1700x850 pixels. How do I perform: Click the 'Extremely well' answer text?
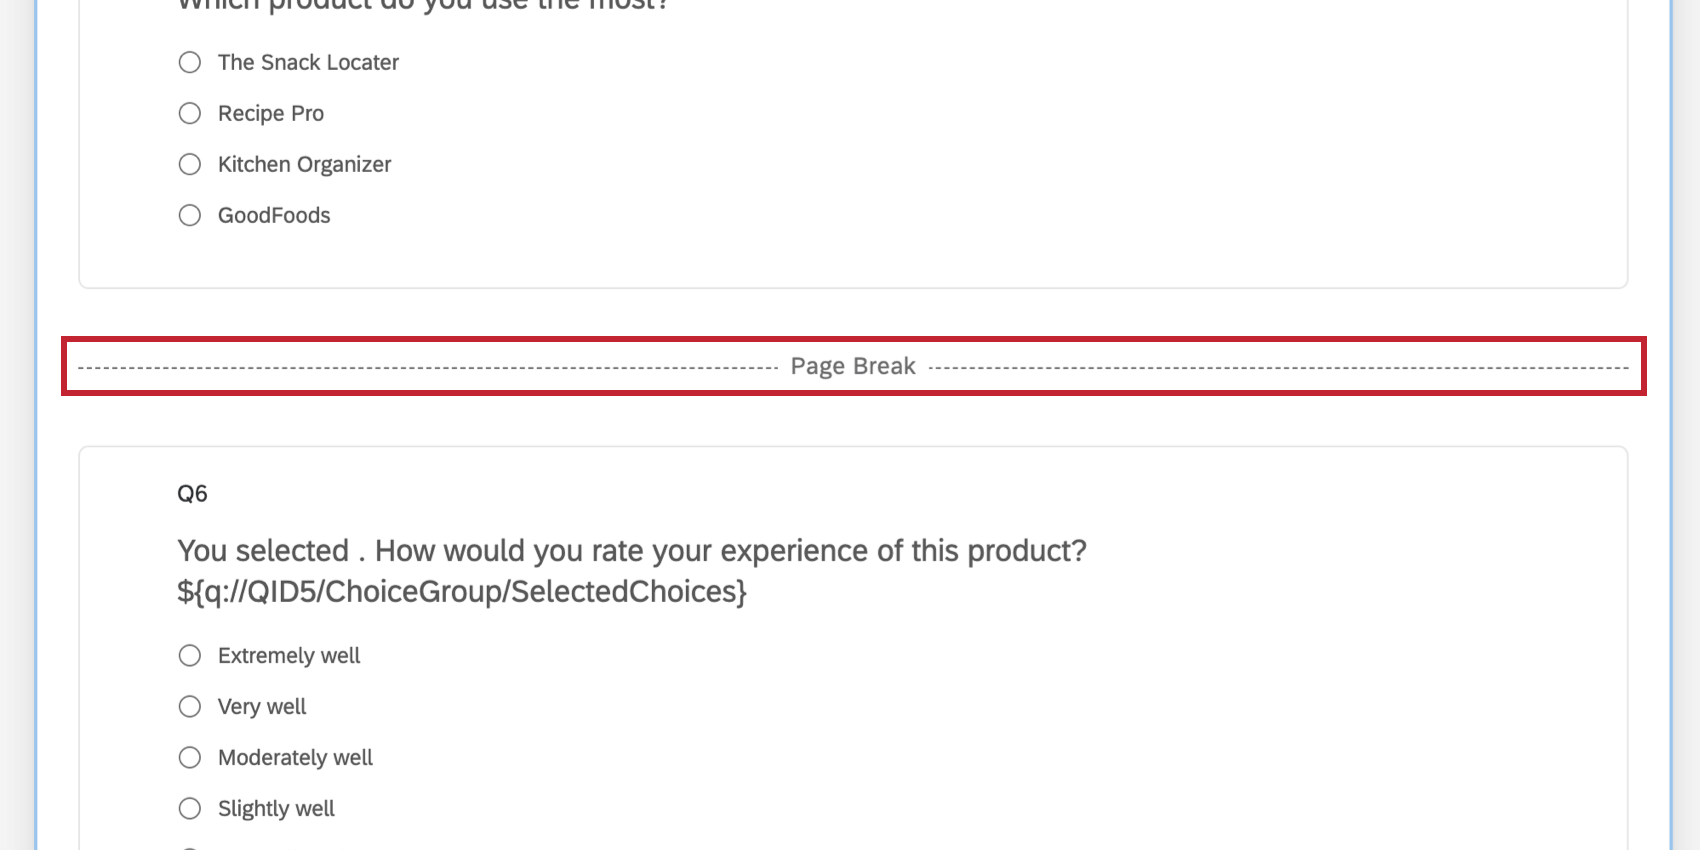point(289,656)
